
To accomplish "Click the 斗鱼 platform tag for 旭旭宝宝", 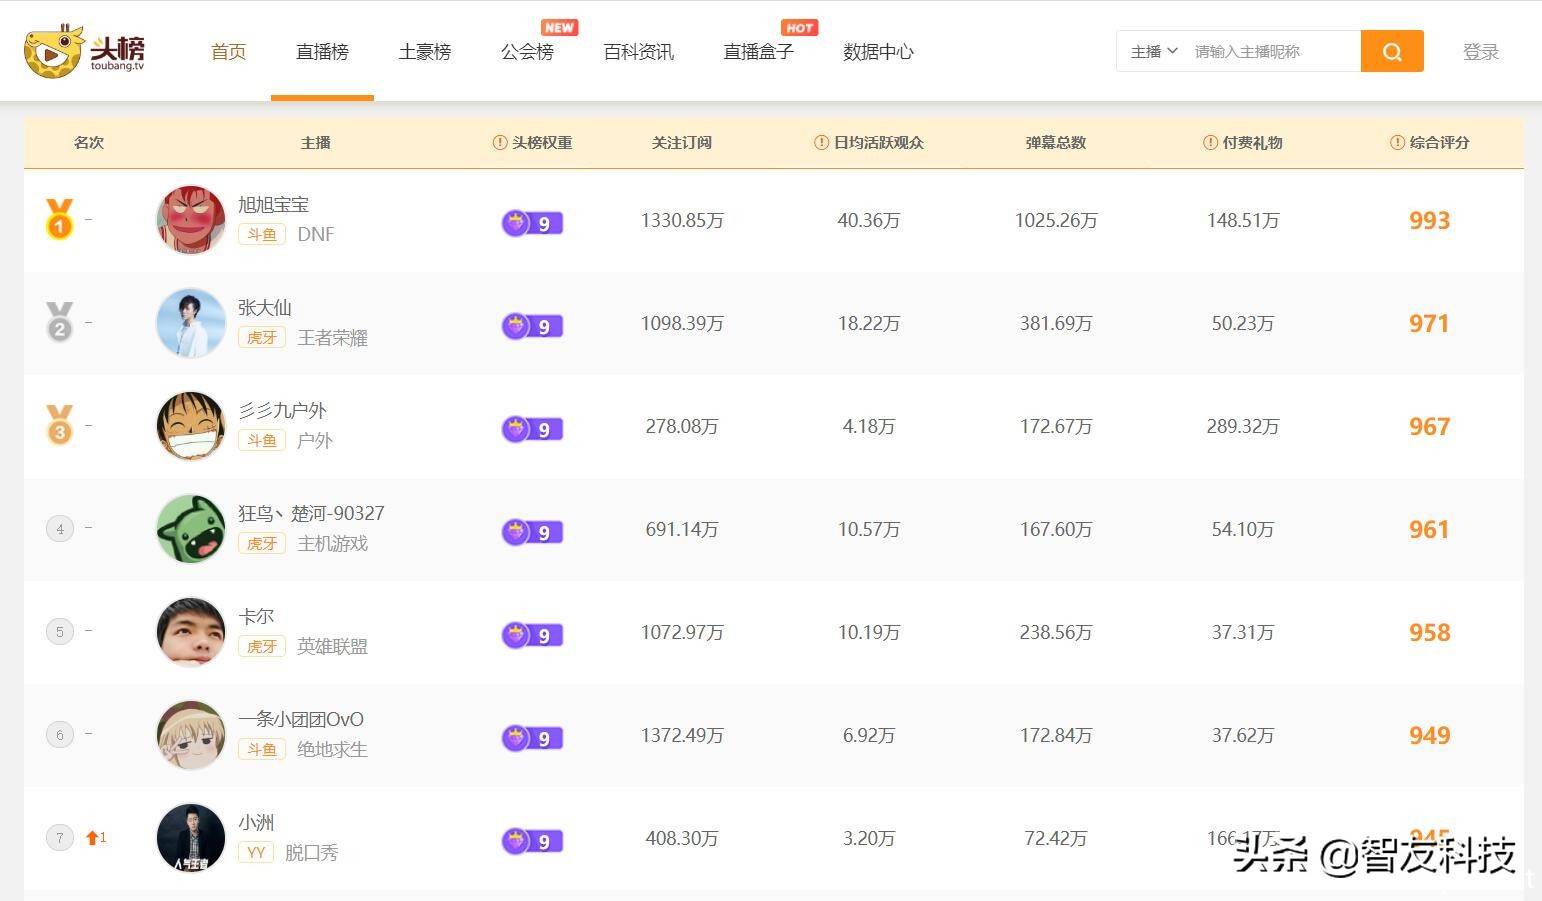I will (262, 235).
